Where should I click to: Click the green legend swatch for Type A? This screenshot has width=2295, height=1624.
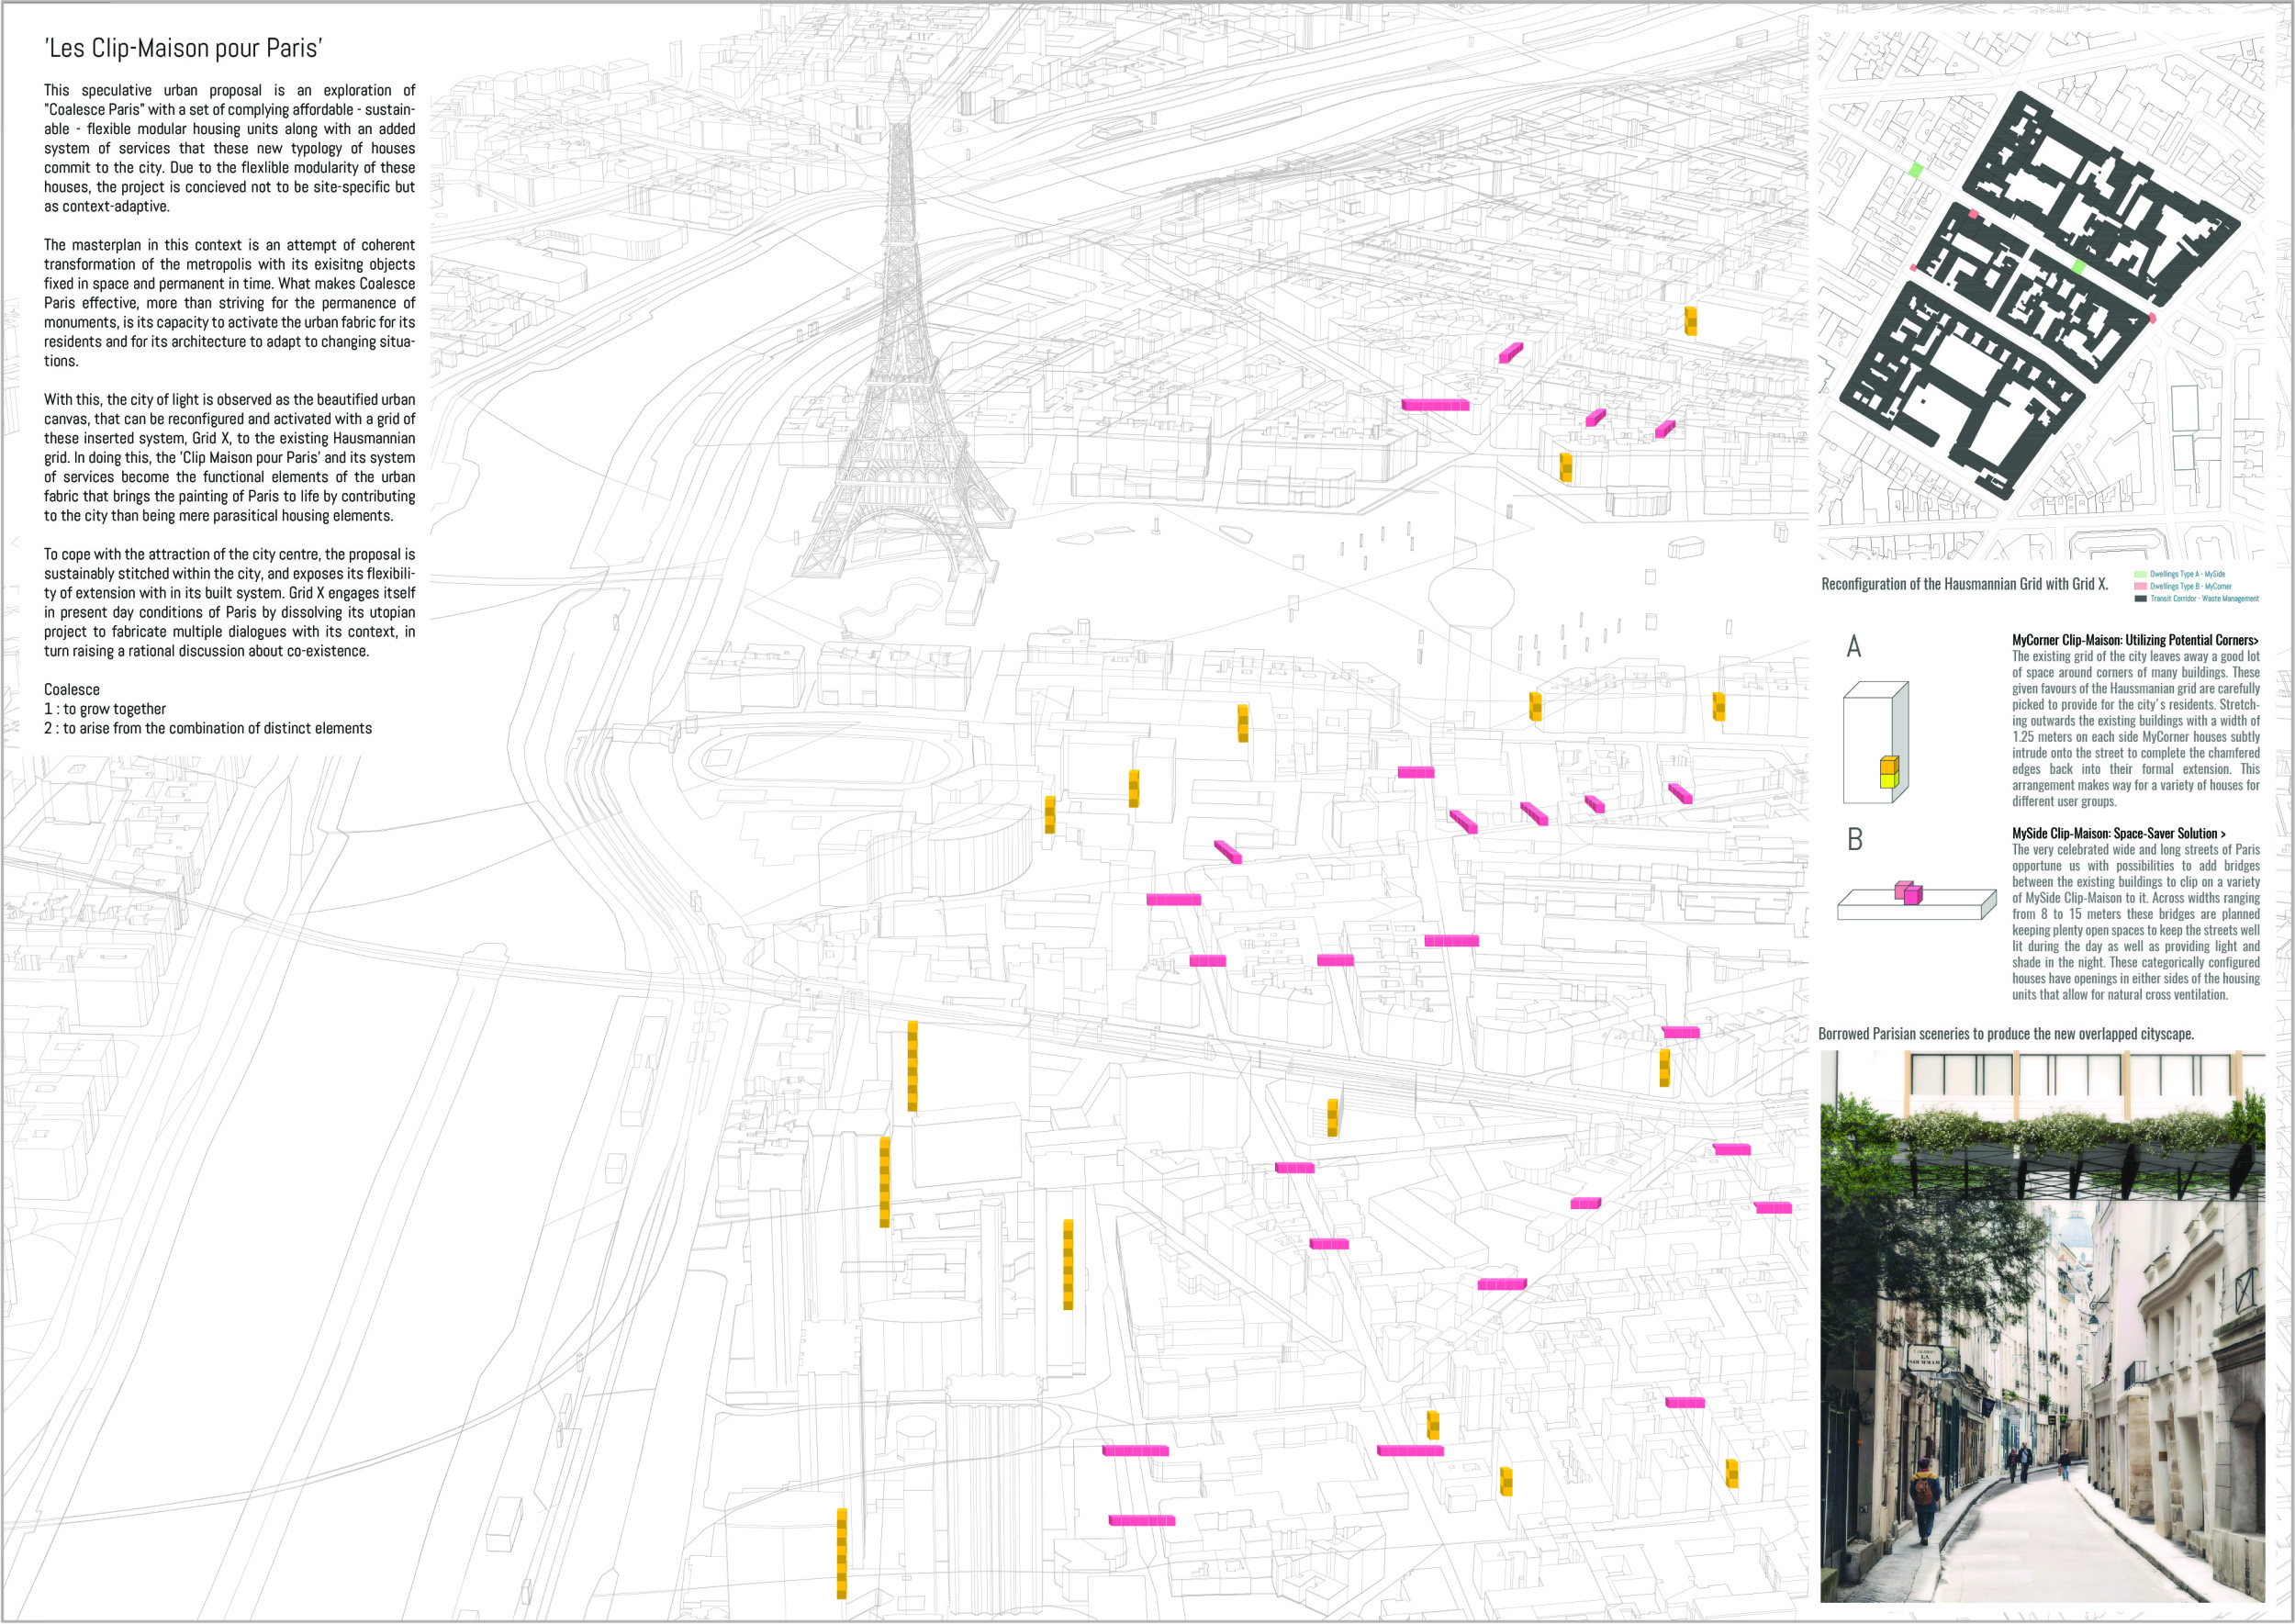pos(2140,574)
